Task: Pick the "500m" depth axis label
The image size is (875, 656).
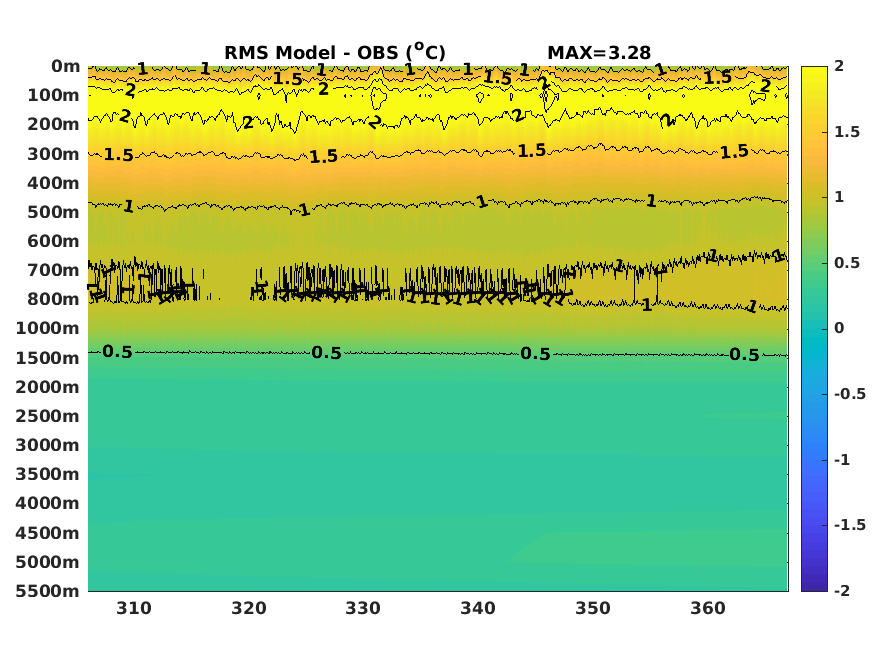Action: coord(53,212)
